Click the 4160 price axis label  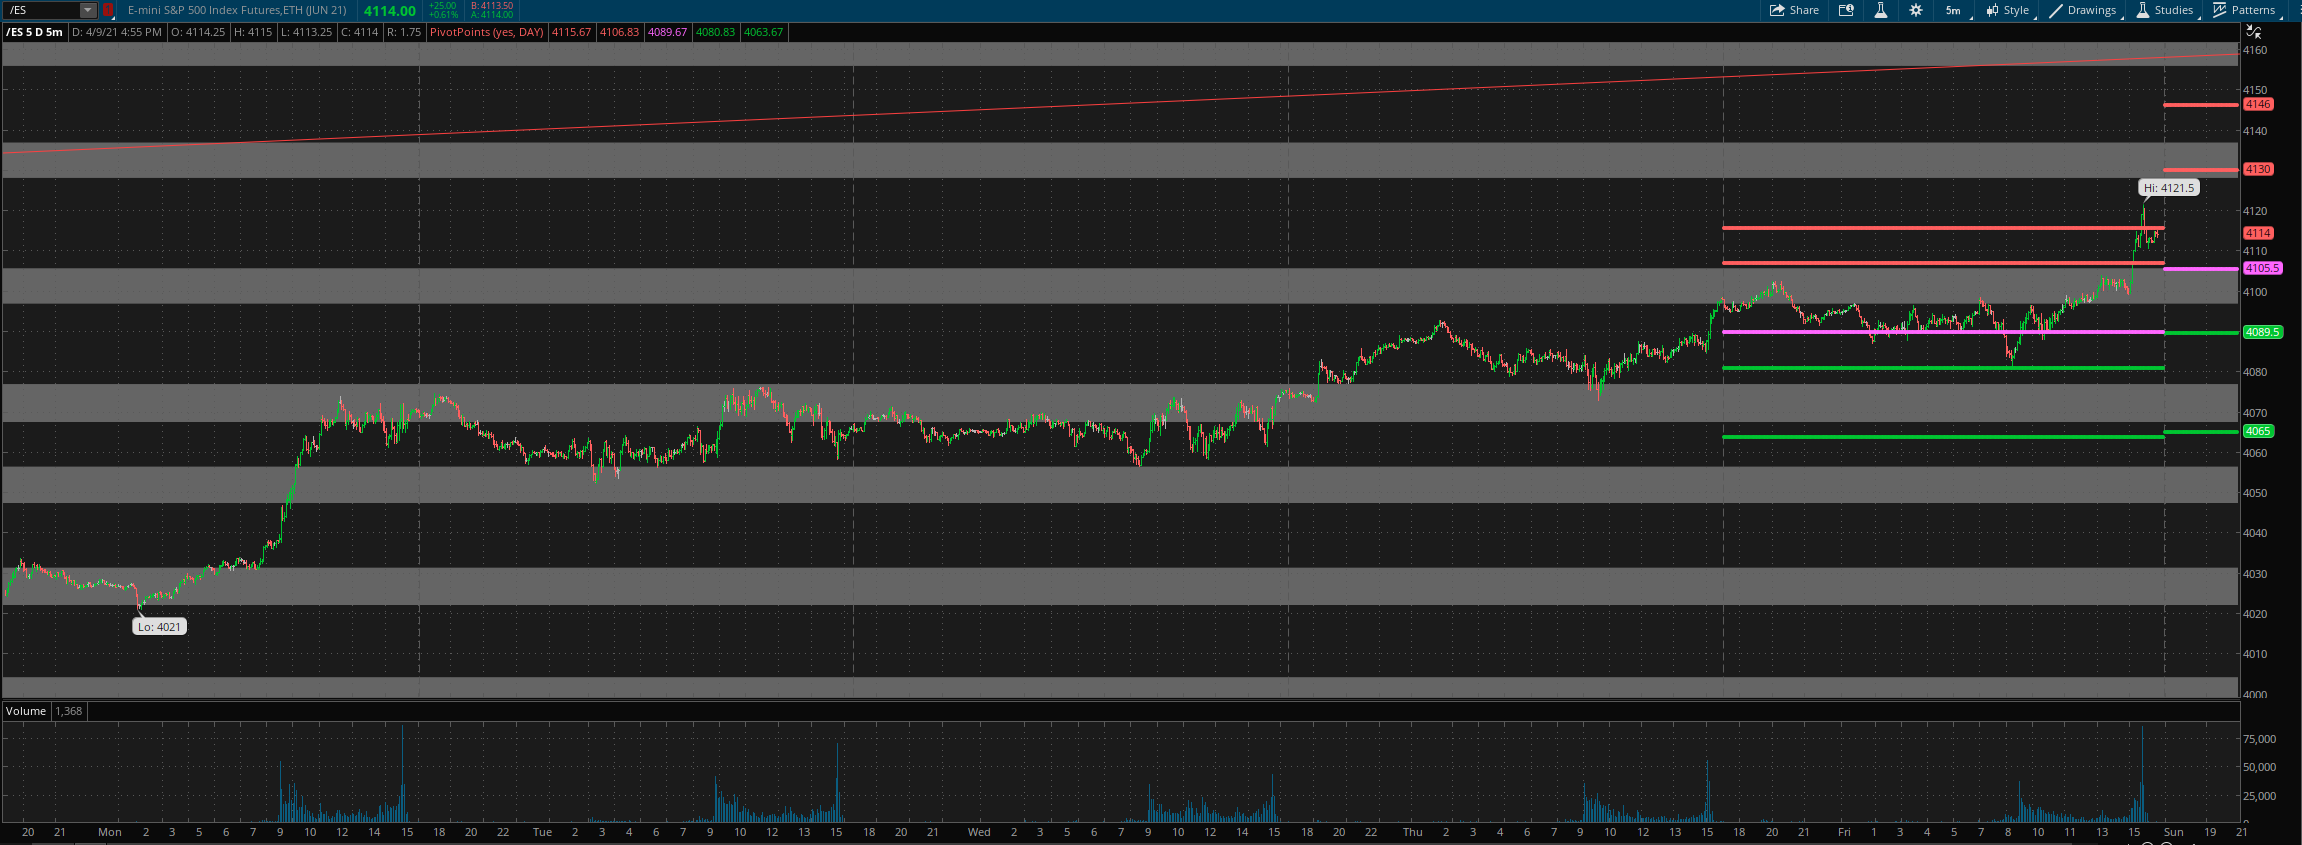click(2255, 50)
